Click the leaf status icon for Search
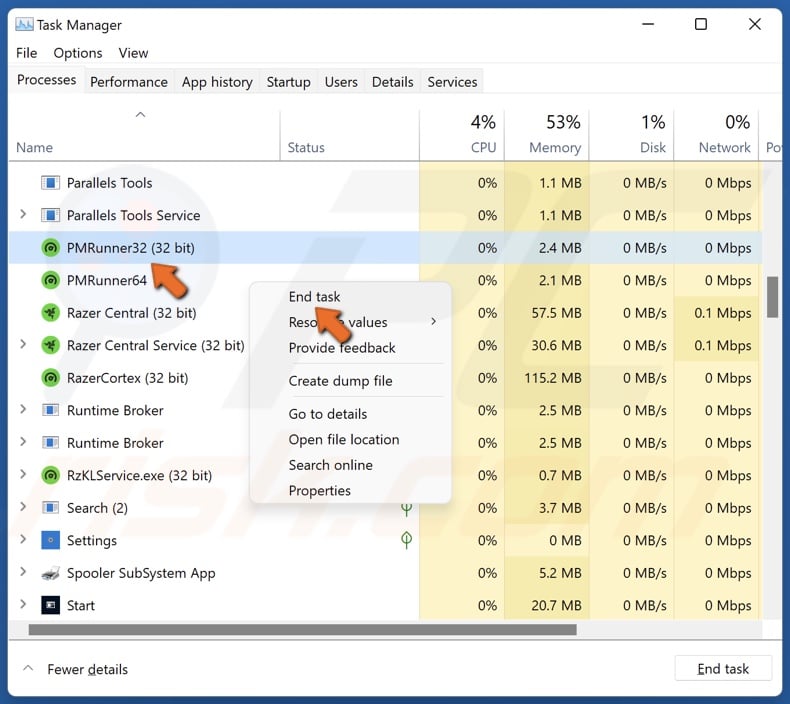This screenshot has height=704, width=790. [x=407, y=509]
